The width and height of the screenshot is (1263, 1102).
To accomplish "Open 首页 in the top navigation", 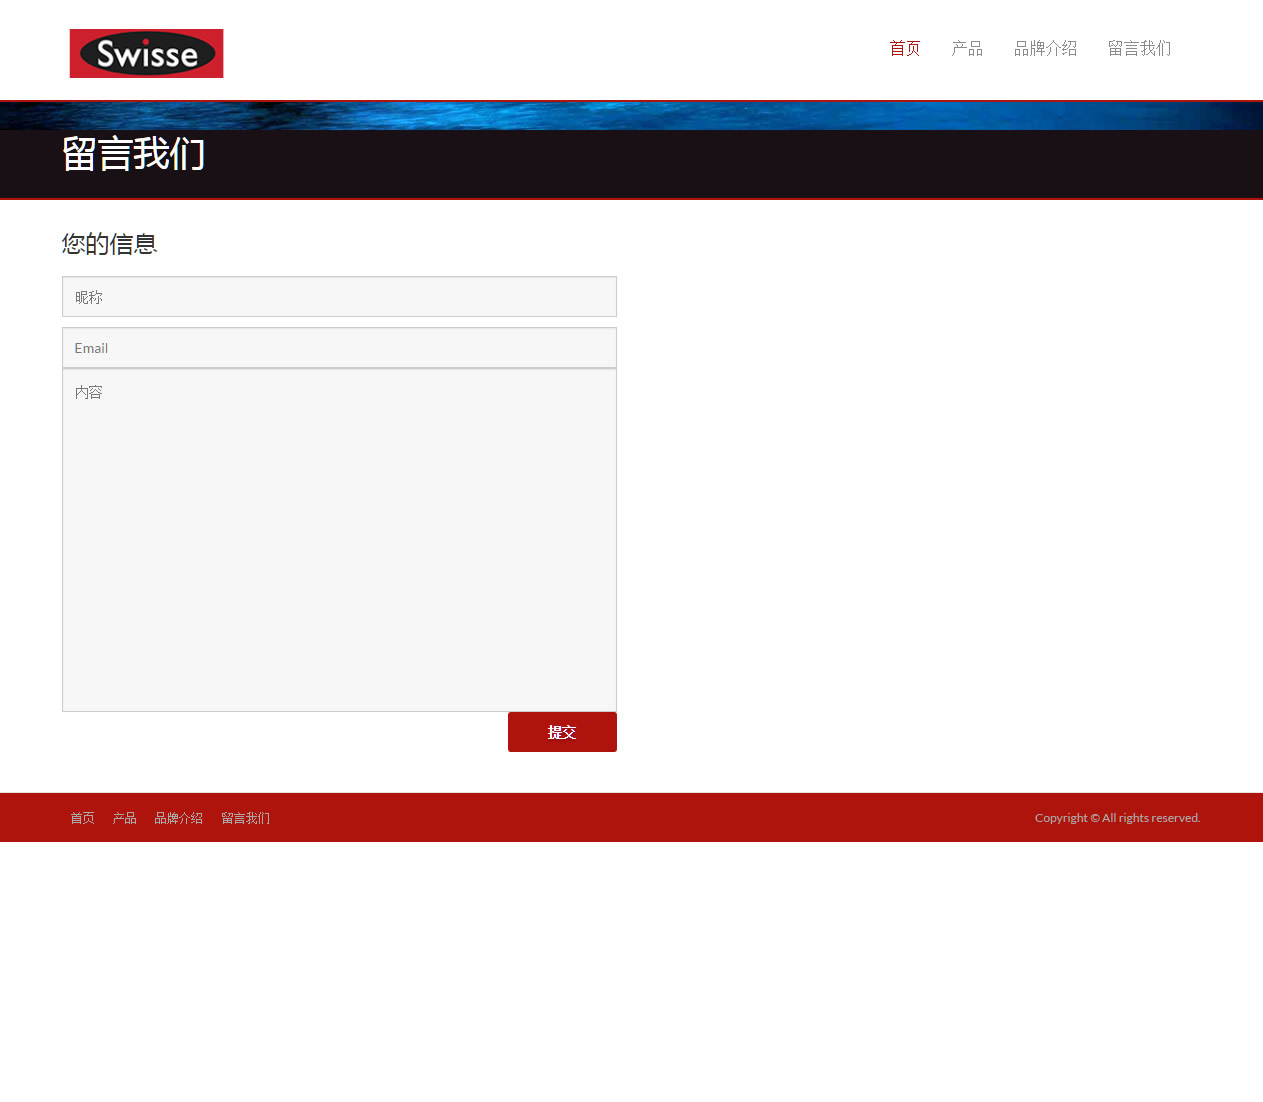I will click(904, 48).
